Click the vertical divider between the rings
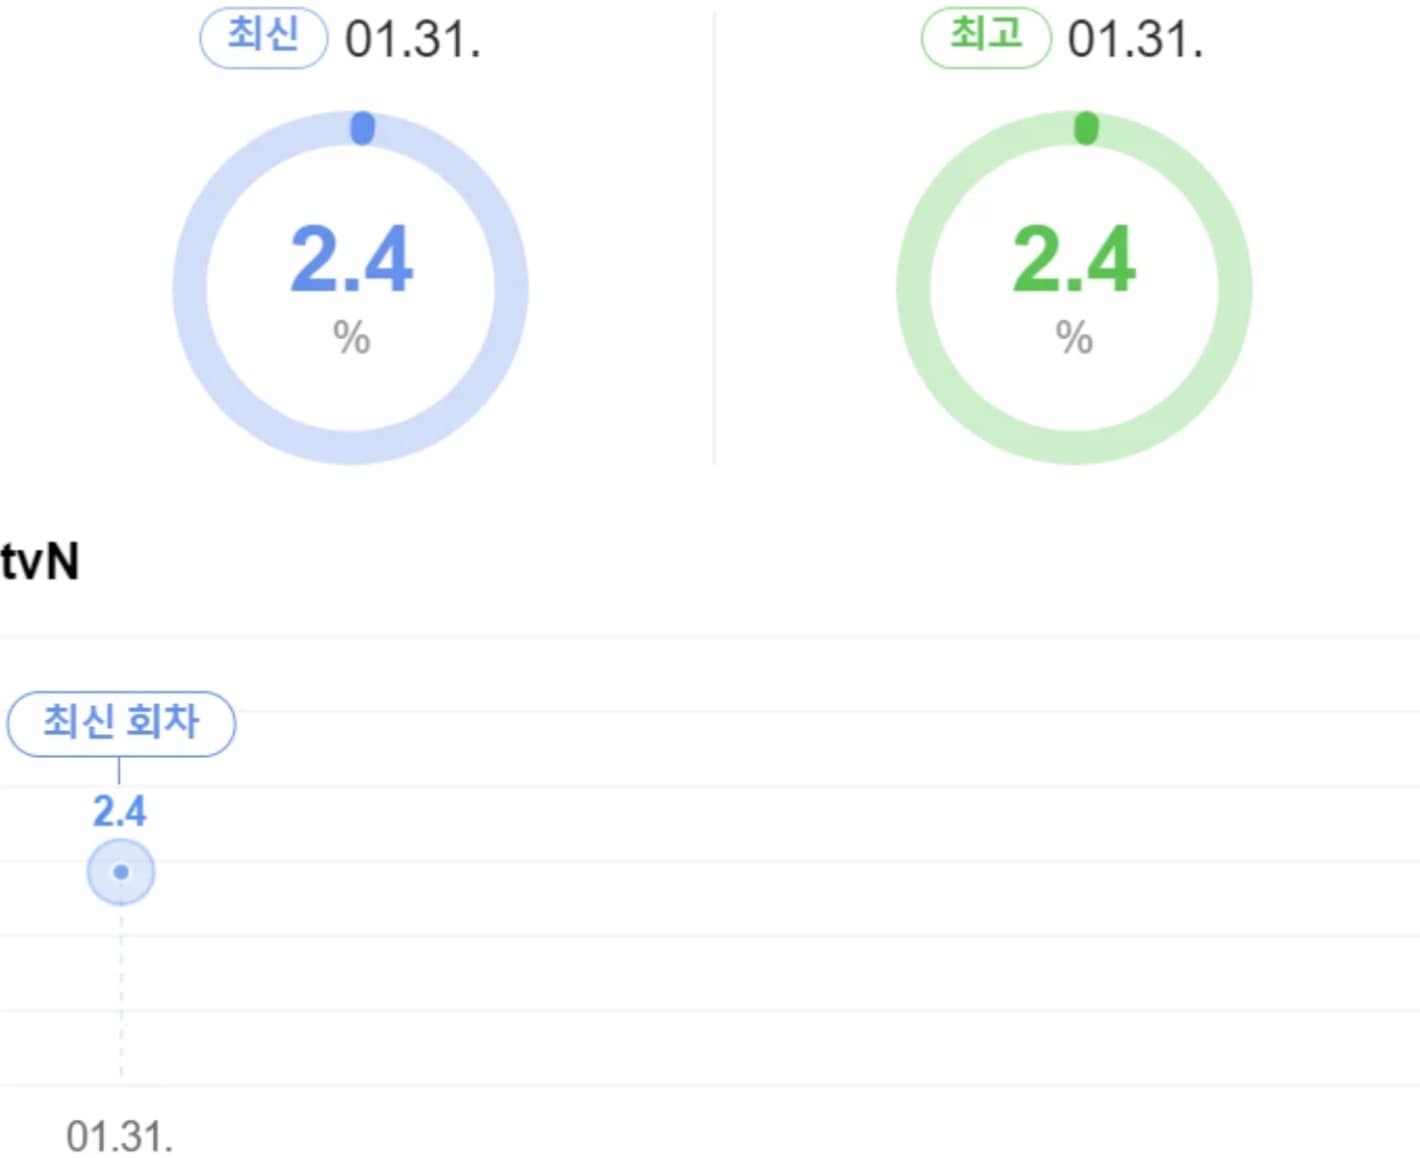 (714, 238)
